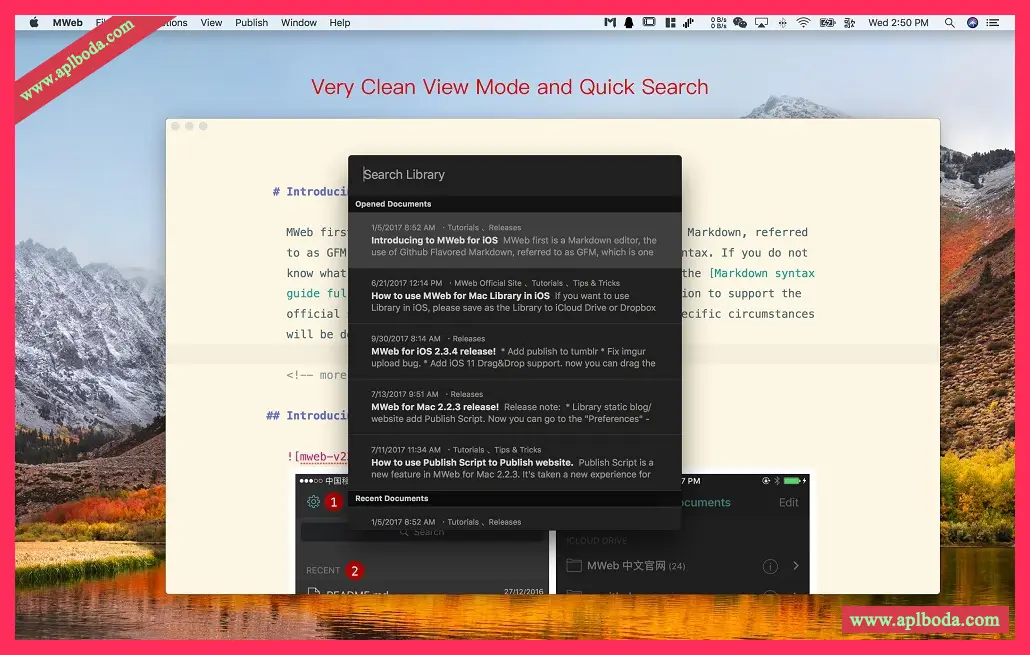Open the View menu
This screenshot has height=655, width=1030.
tap(211, 22)
